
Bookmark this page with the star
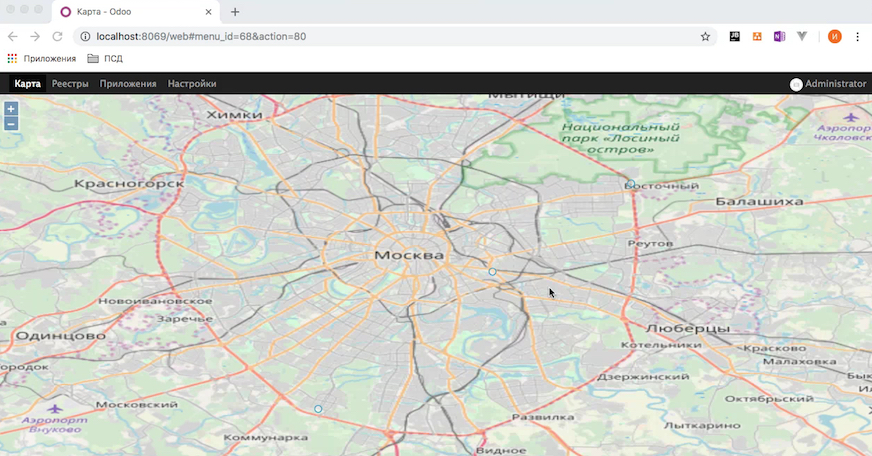705,37
